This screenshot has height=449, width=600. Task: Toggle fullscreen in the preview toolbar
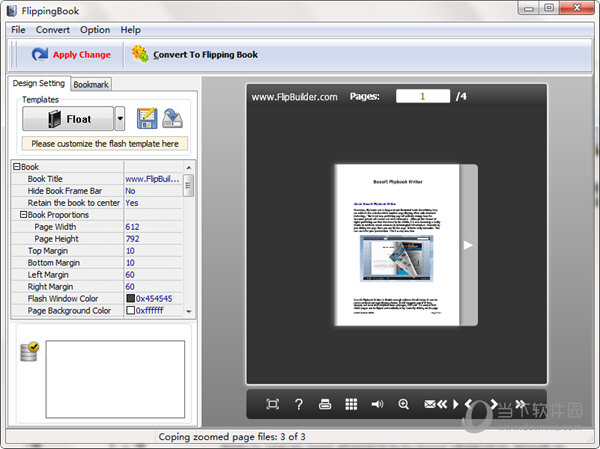pyautogui.click(x=272, y=404)
